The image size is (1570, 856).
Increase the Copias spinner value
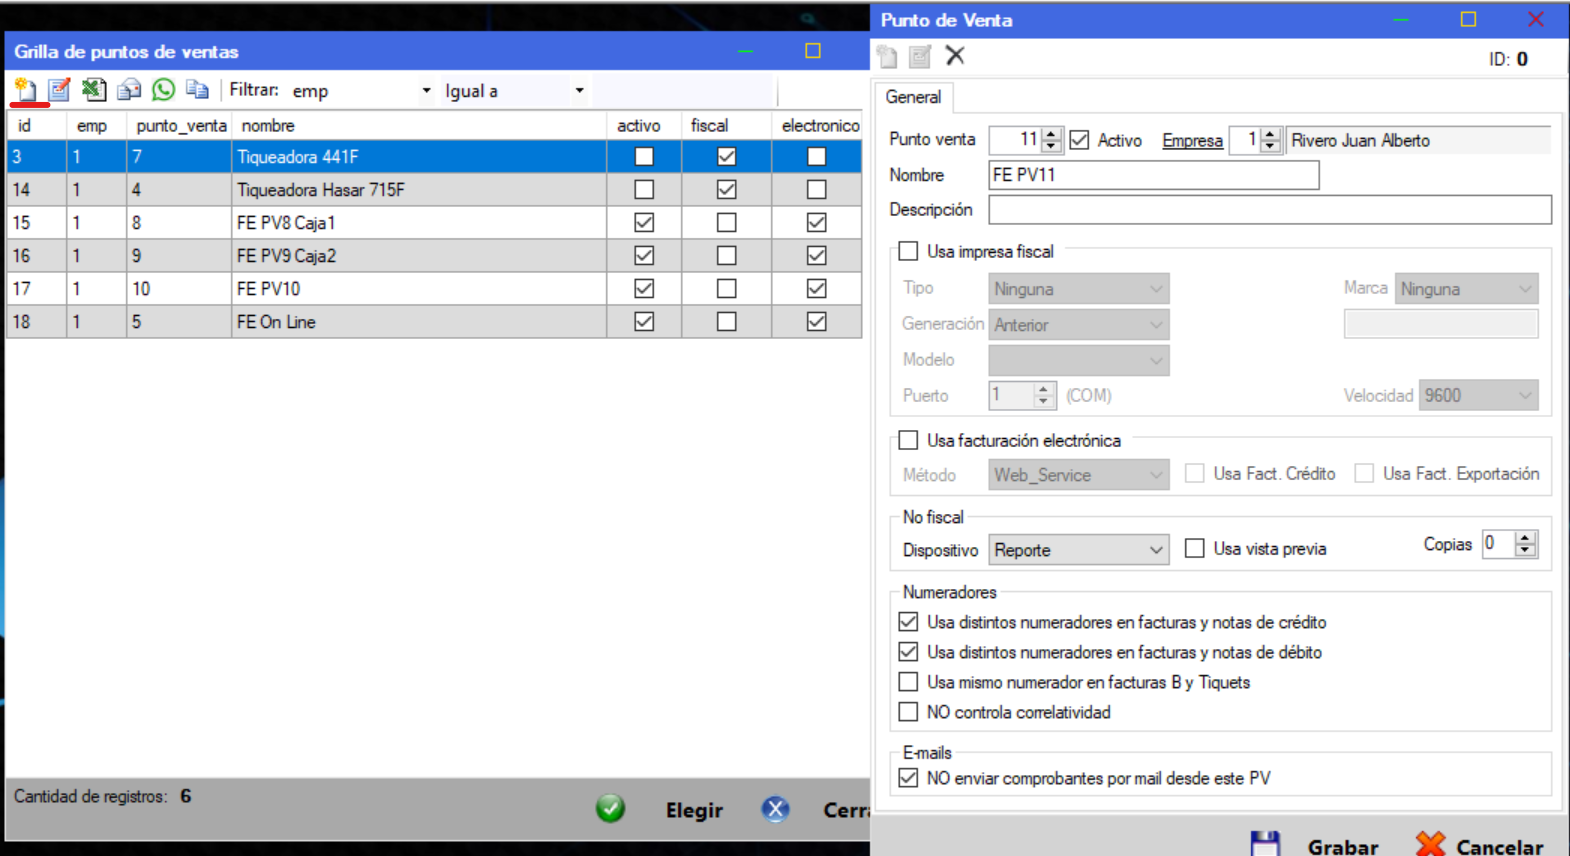pos(1525,538)
